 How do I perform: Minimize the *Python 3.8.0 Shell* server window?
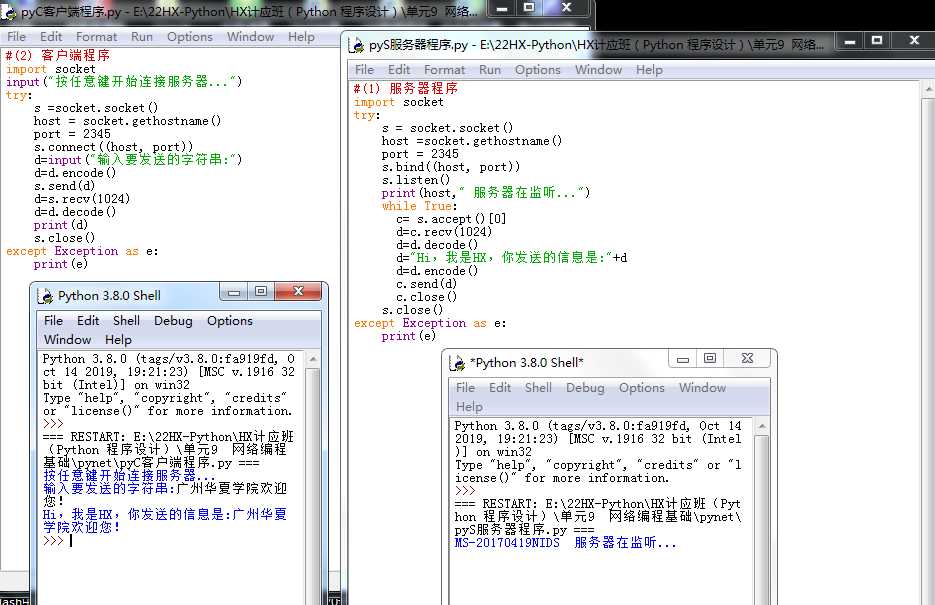681,359
